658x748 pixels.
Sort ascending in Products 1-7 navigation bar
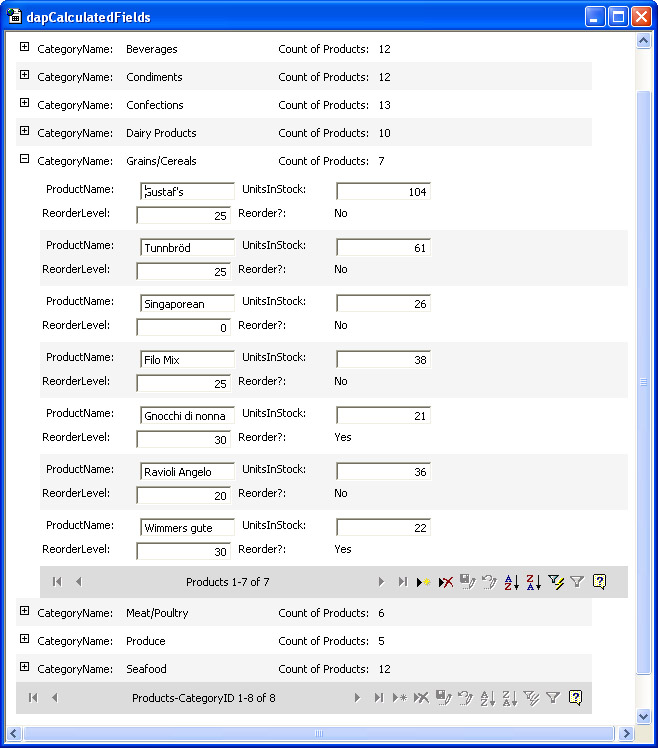pos(511,582)
